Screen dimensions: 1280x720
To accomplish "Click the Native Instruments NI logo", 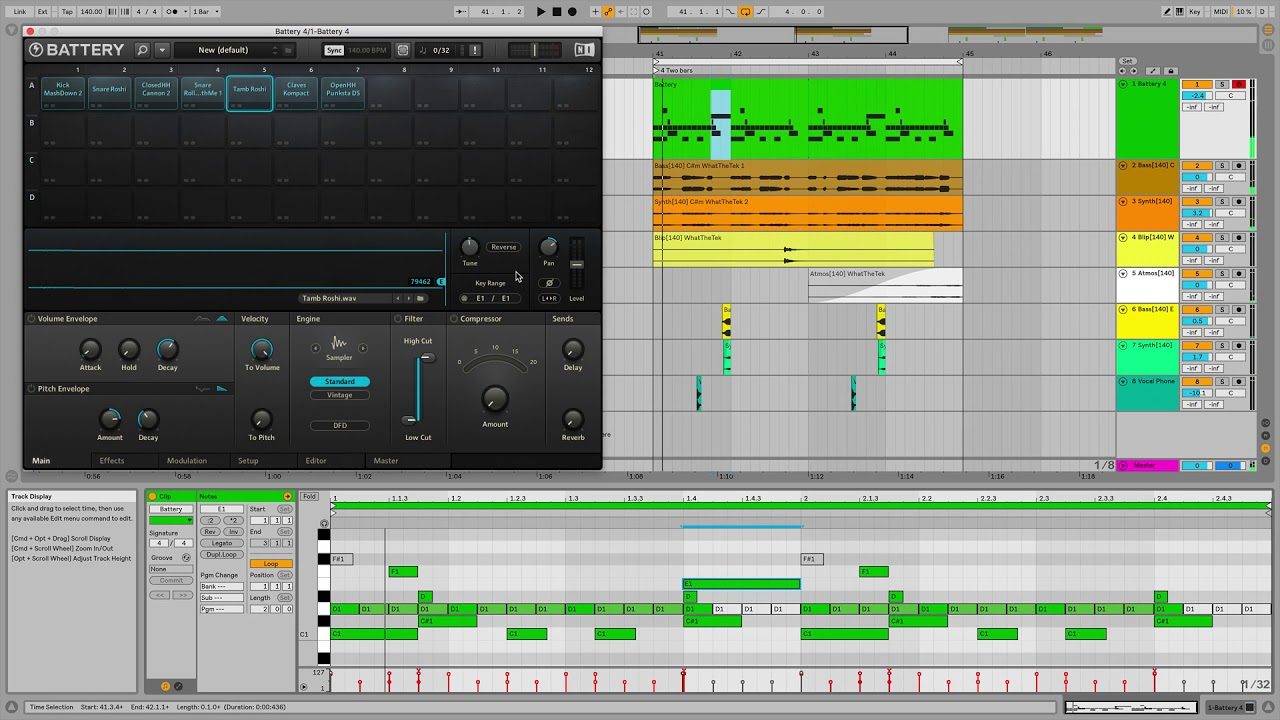I will 584,50.
